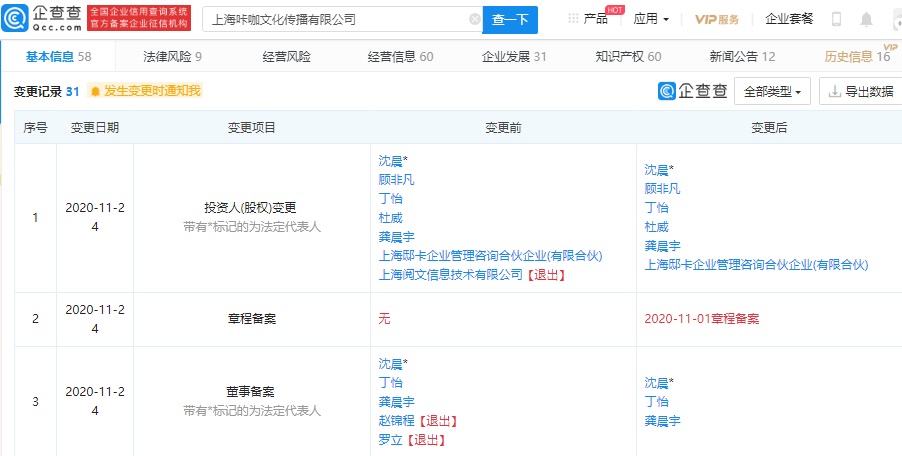Clear the company search field
The image size is (902, 456).
point(475,20)
